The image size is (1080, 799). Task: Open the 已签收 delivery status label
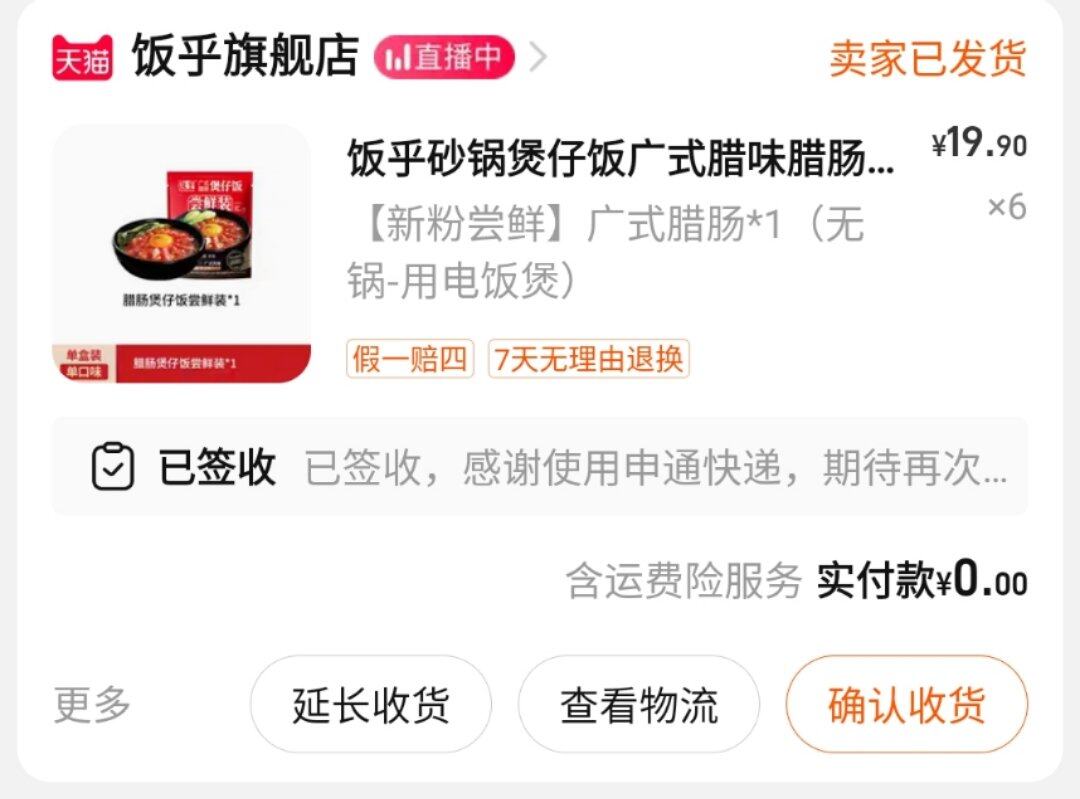click(218, 467)
